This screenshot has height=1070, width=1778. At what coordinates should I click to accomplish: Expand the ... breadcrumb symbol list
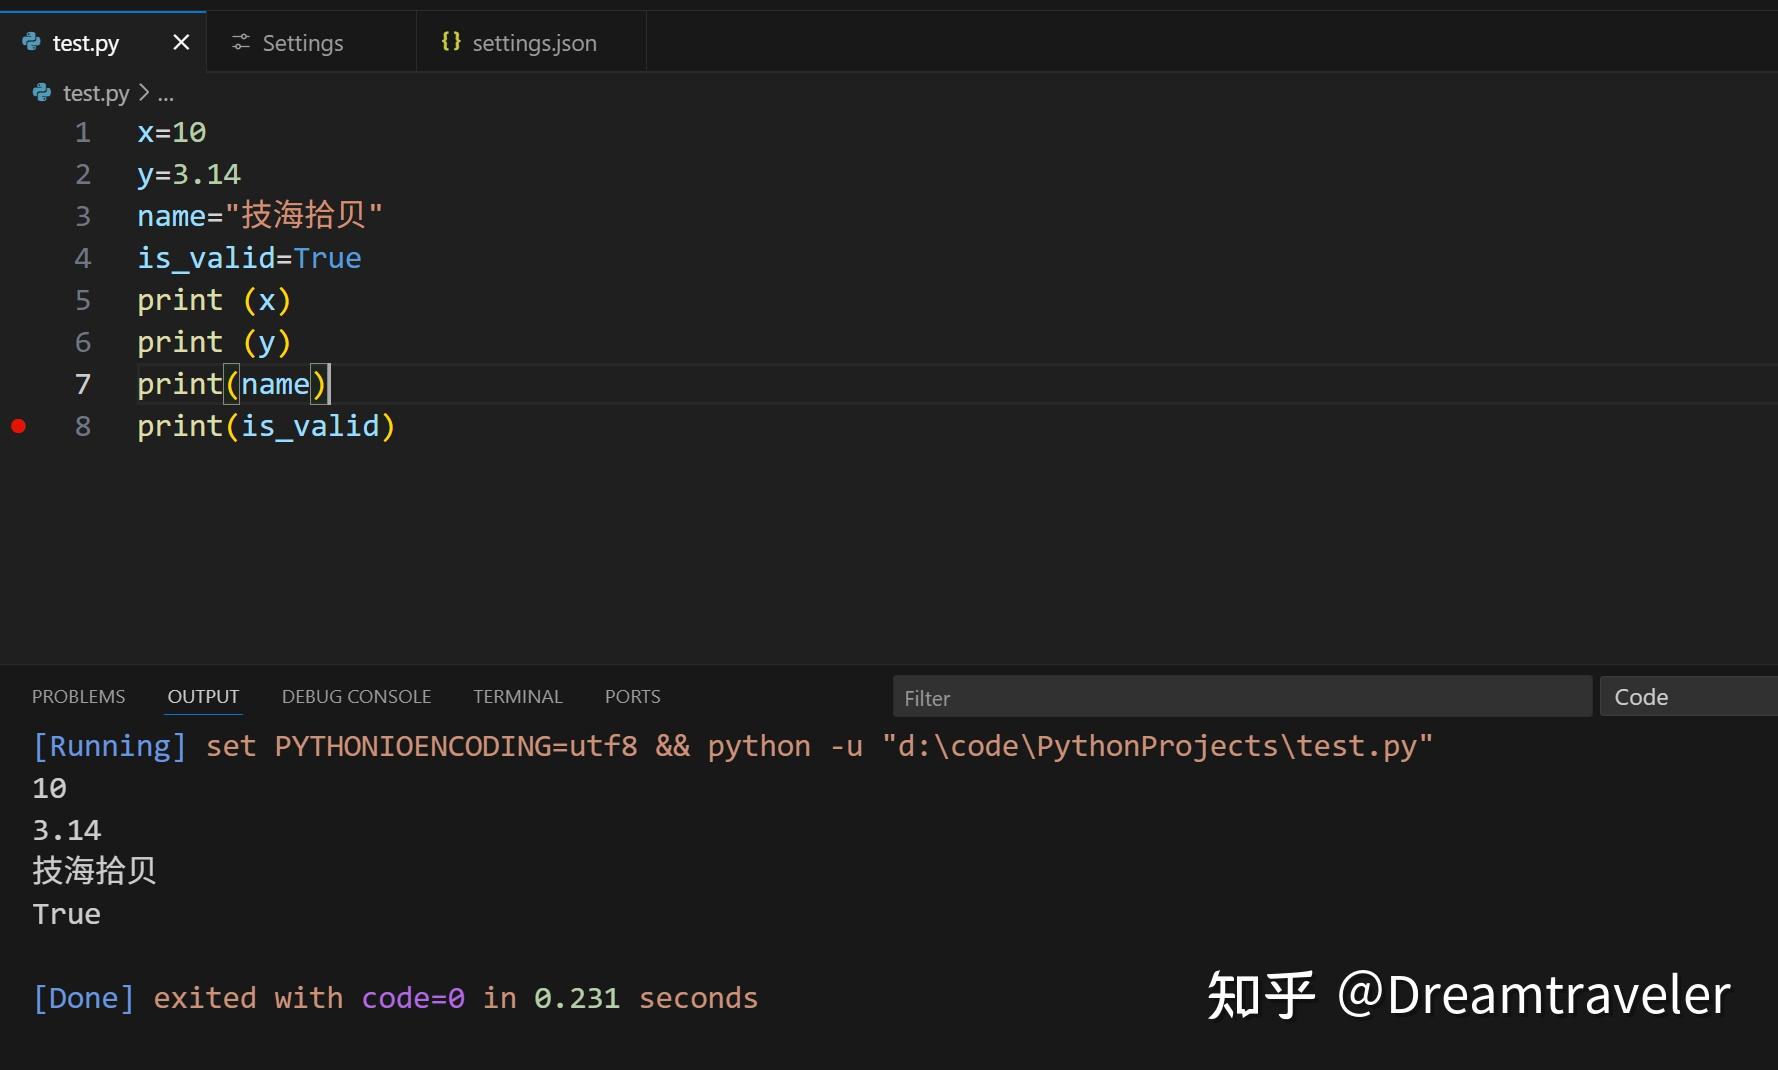pos(167,93)
